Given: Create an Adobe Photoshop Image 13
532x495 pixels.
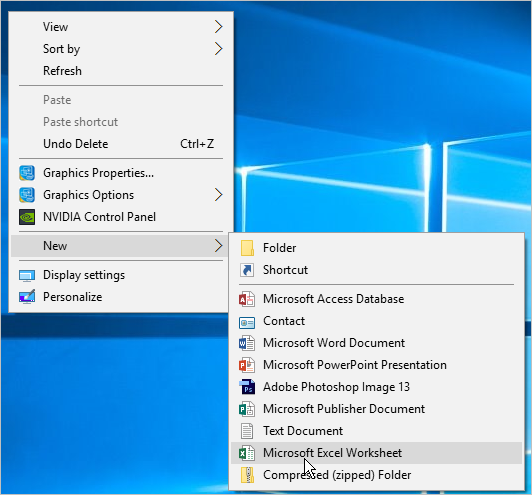Looking at the screenshot, I should pos(377,387).
